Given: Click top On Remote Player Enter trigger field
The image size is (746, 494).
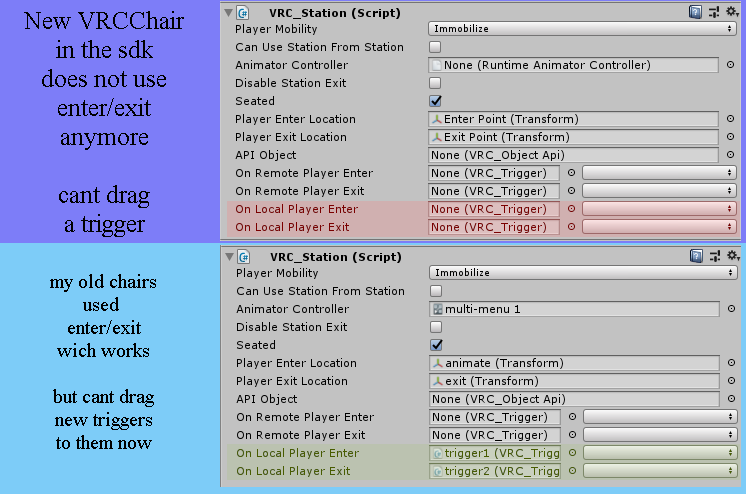Looking at the screenshot, I should [494, 173].
